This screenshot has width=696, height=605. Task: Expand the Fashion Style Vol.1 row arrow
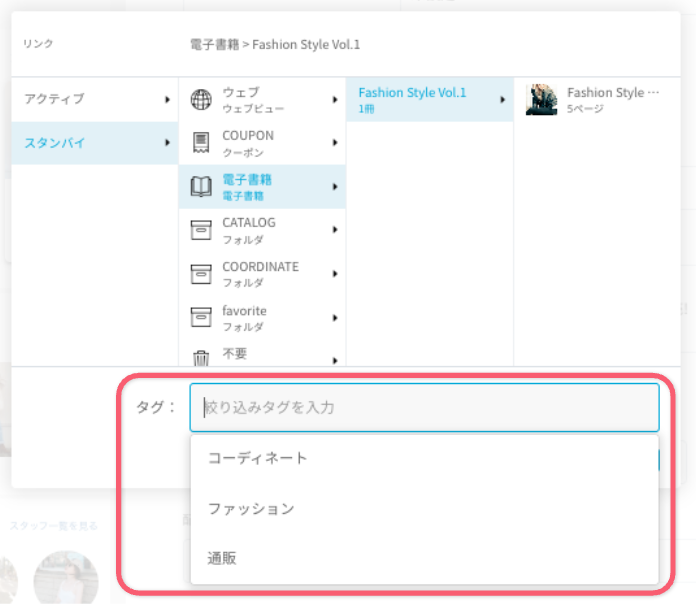click(x=502, y=99)
